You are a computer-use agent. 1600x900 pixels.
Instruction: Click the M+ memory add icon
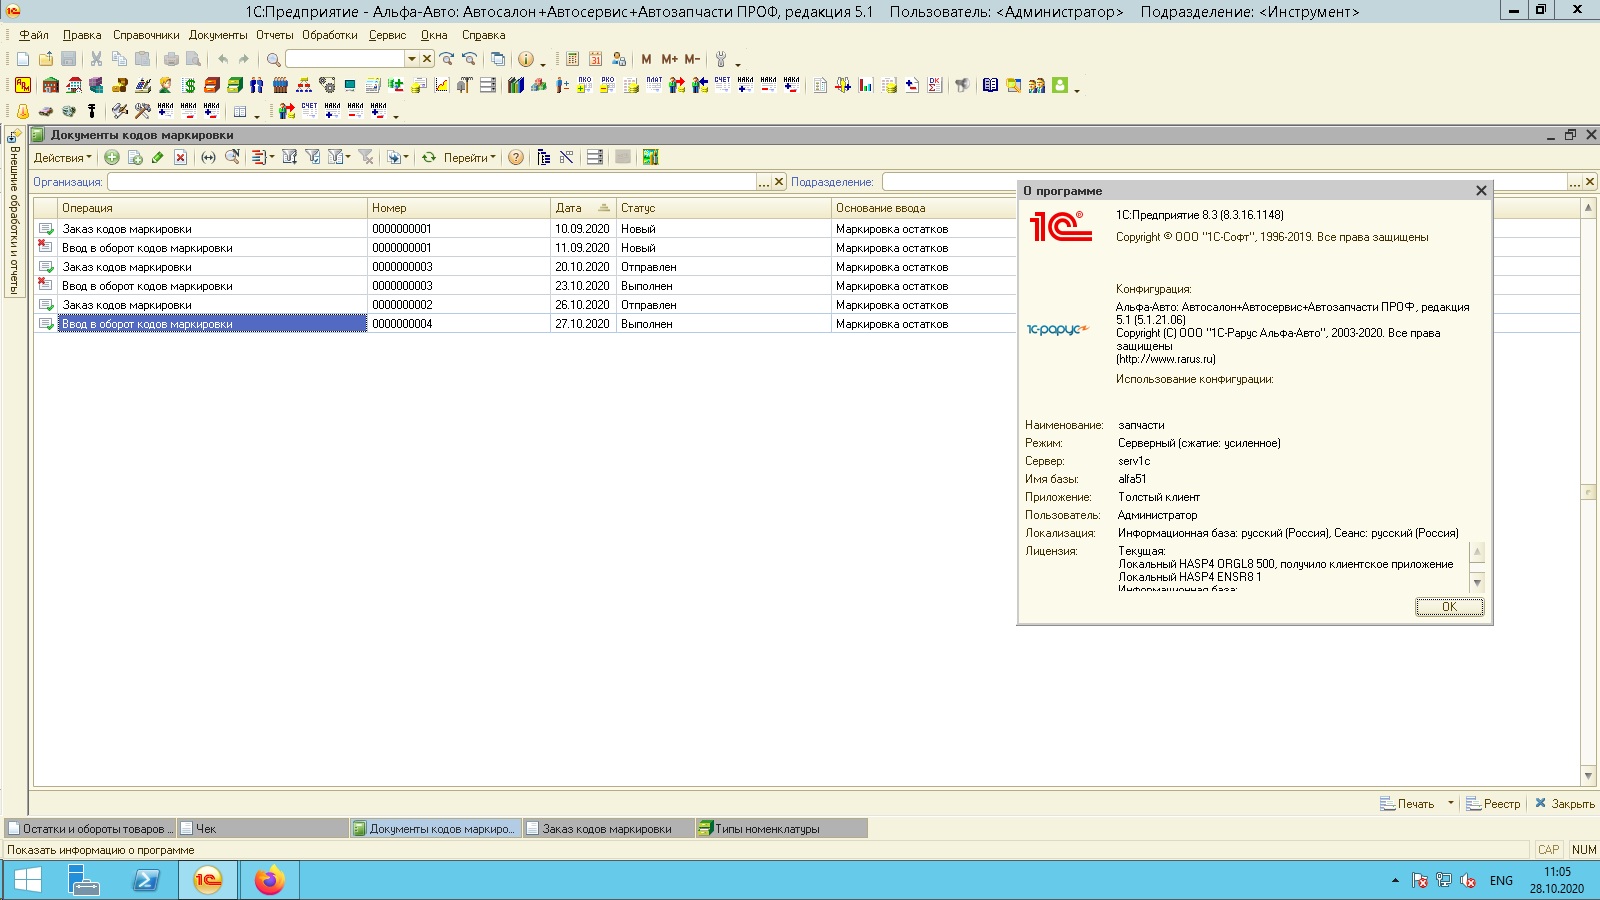[x=669, y=59]
